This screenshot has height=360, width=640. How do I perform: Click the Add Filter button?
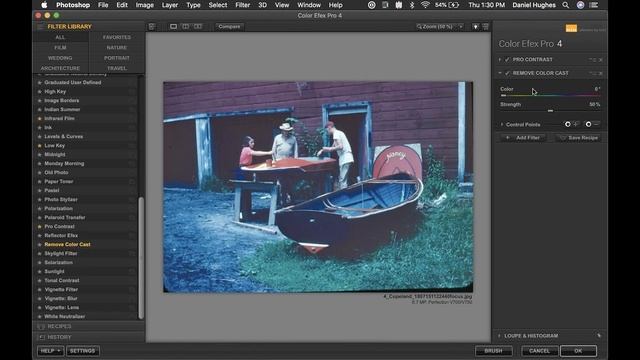[524, 138]
